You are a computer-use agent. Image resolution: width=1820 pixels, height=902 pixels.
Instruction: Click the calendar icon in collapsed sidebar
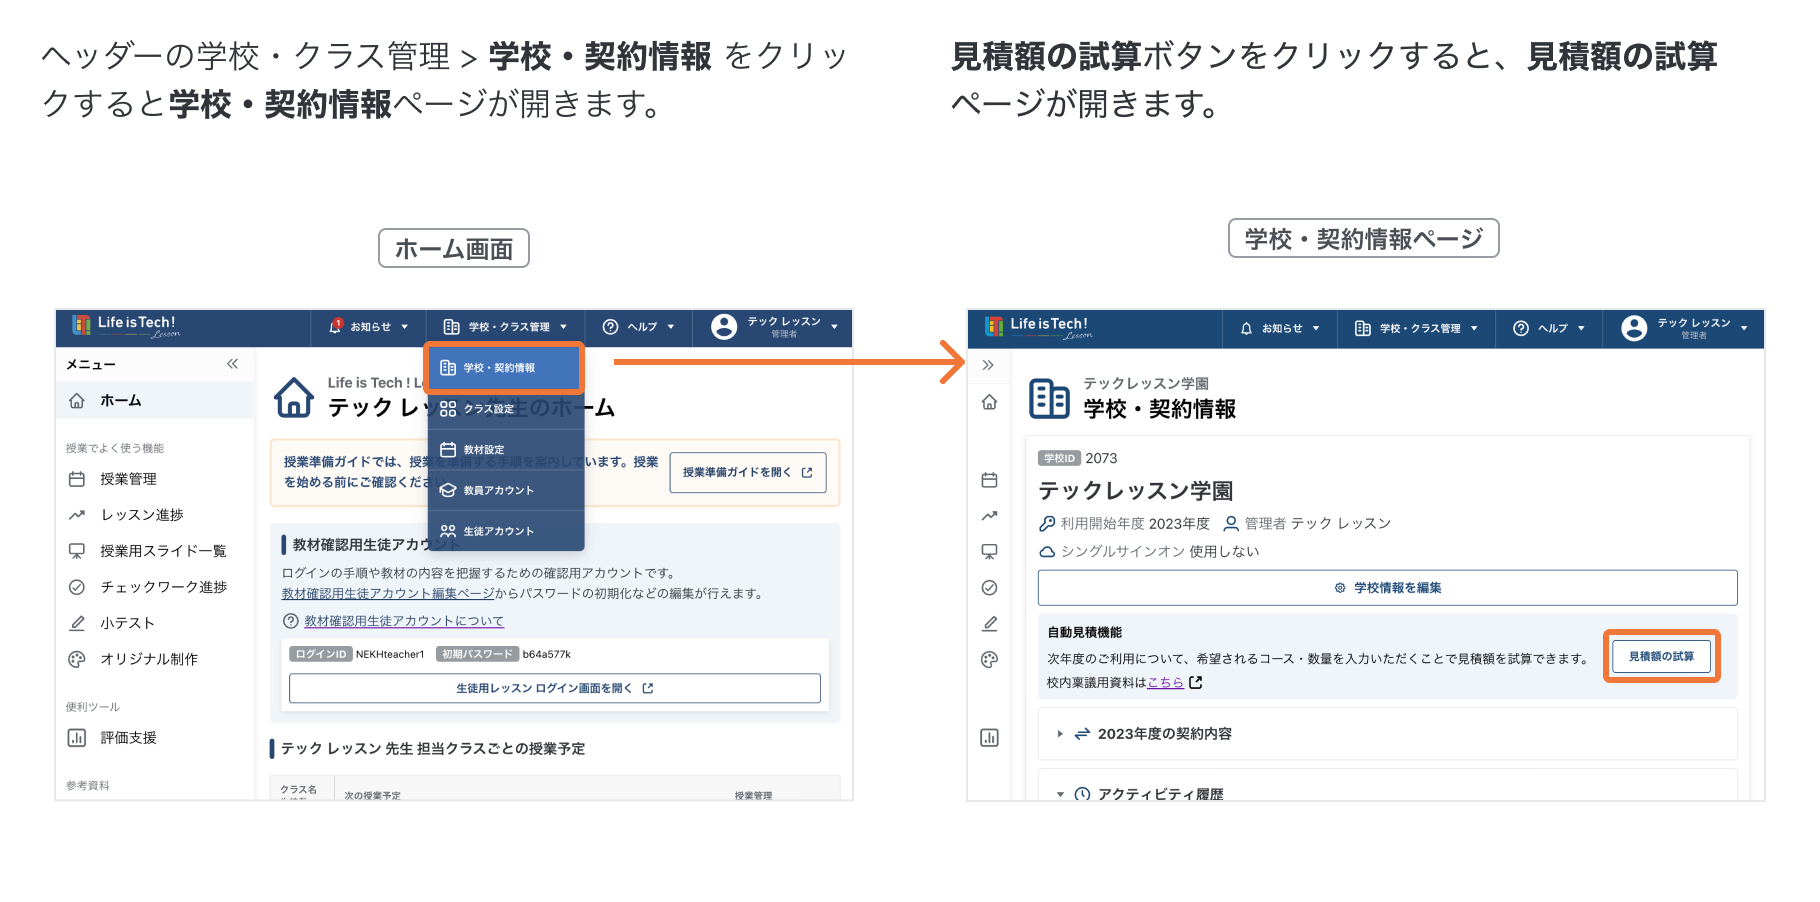989,480
